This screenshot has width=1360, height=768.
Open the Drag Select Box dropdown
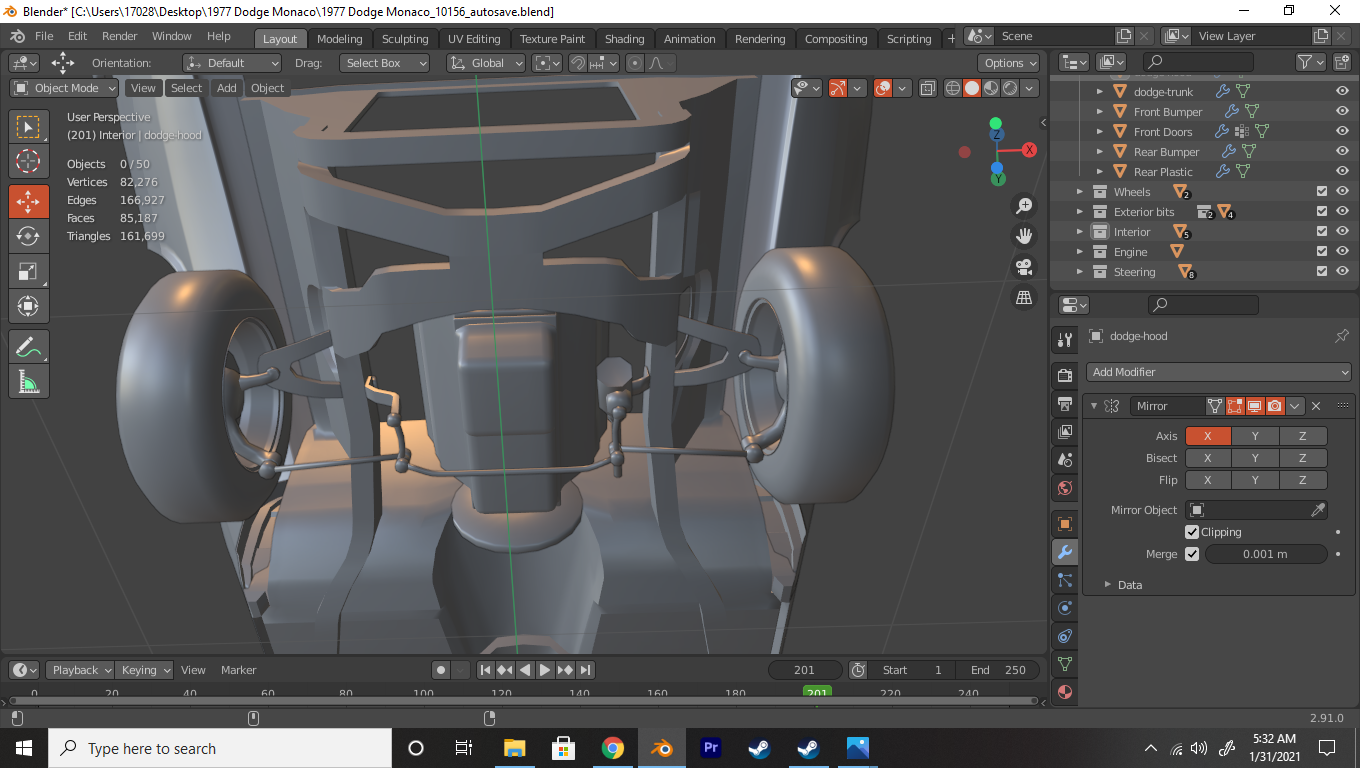click(384, 63)
